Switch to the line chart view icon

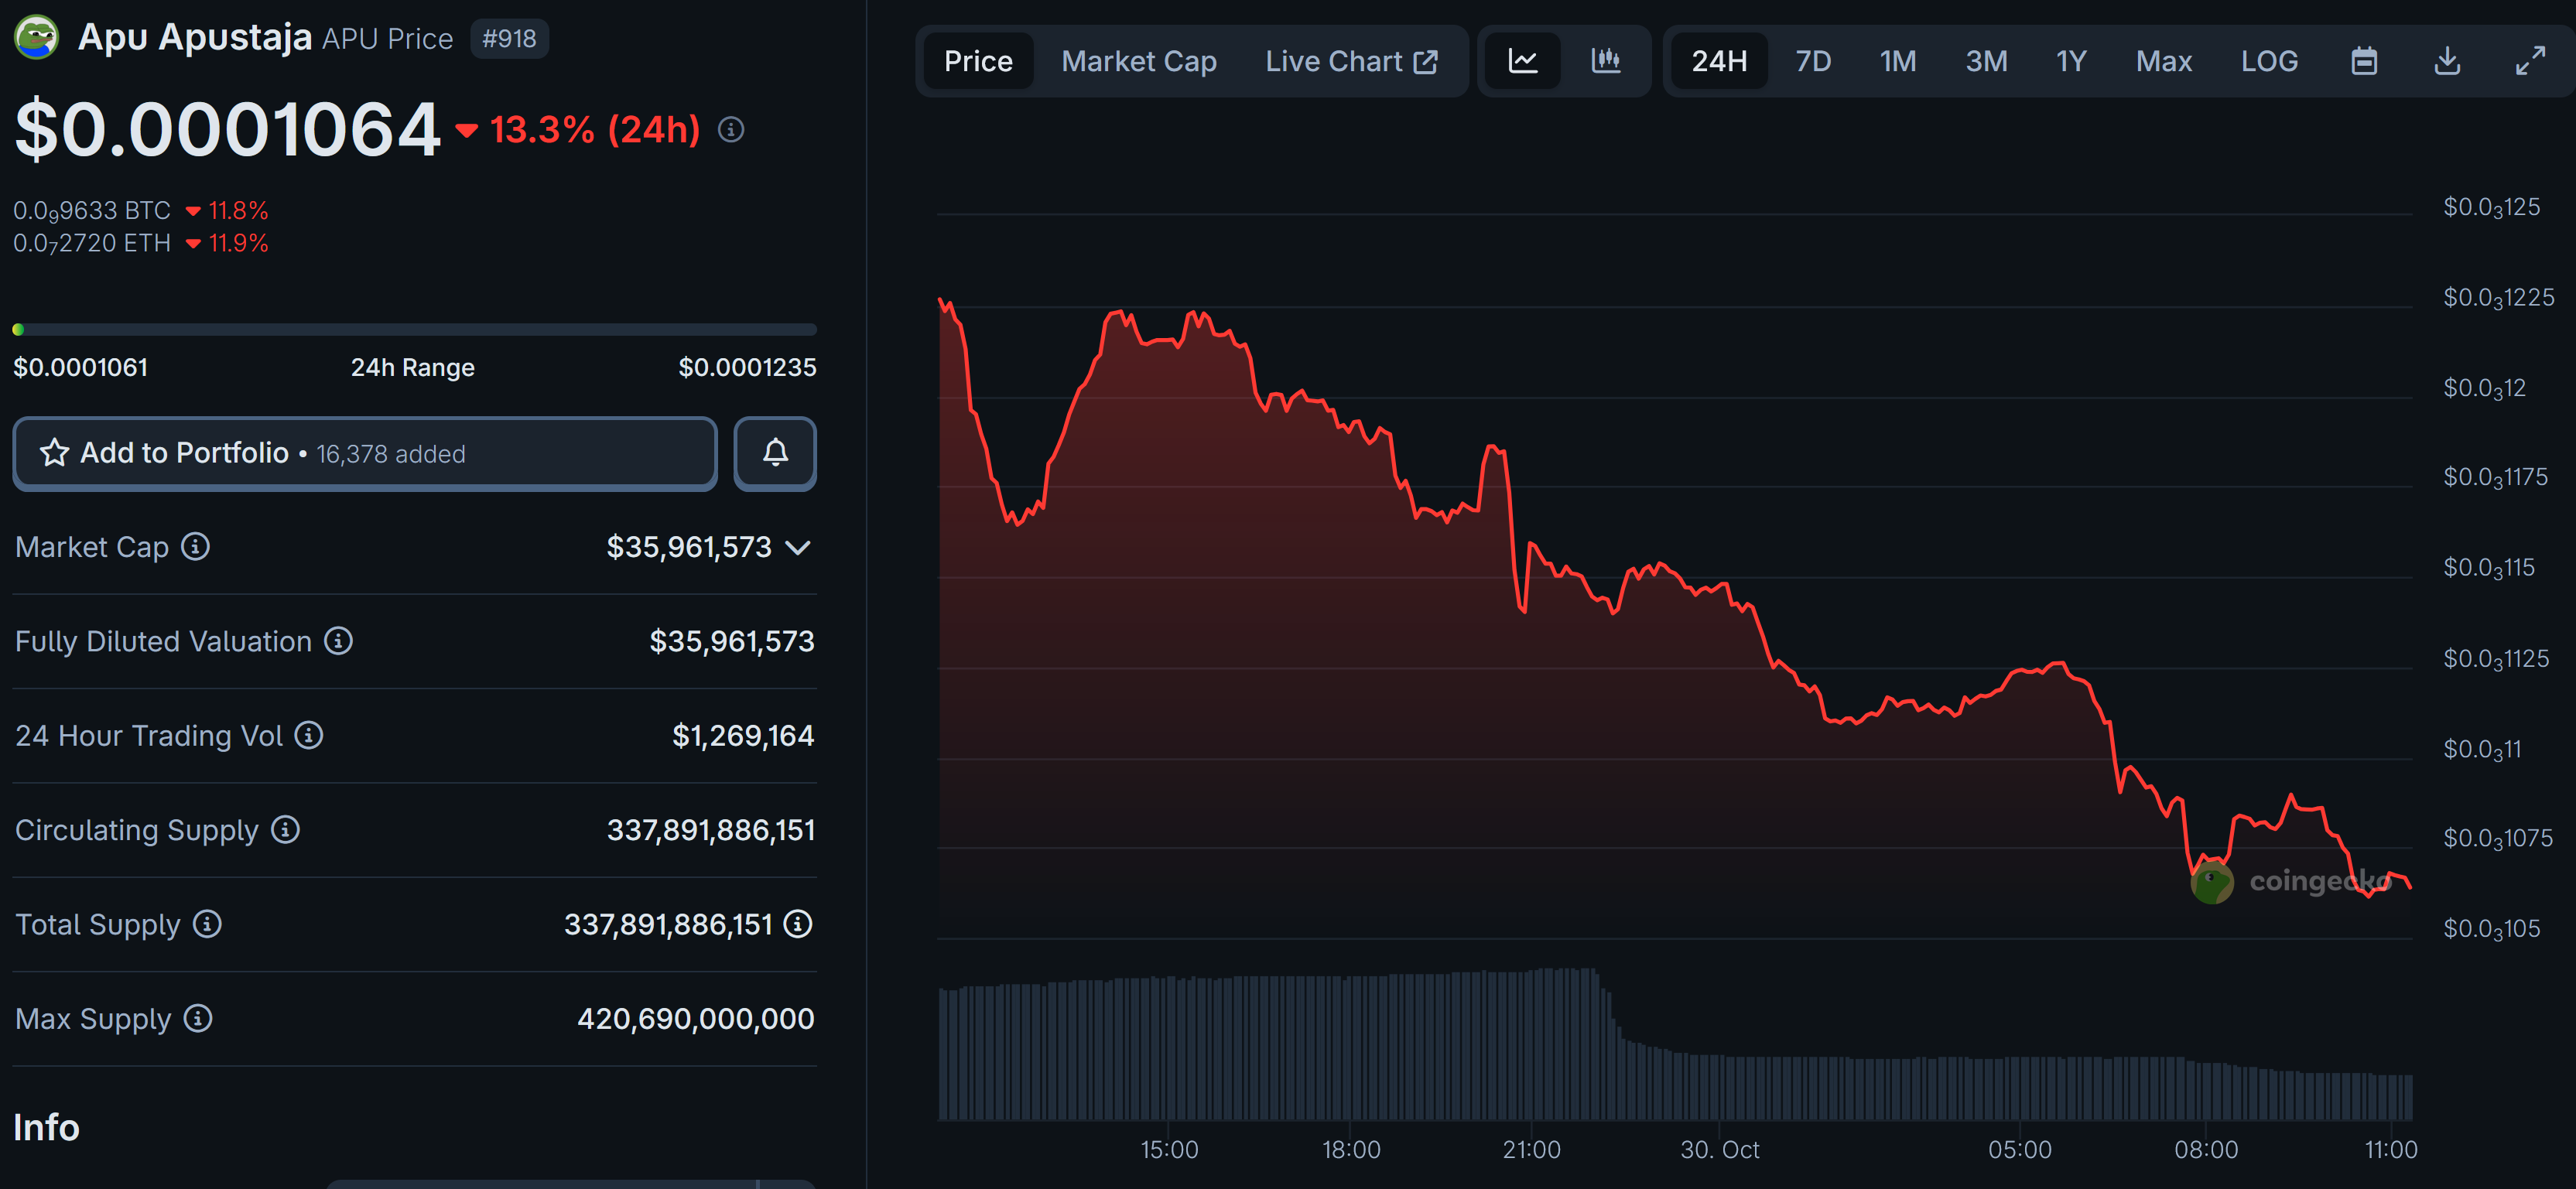(x=1522, y=61)
